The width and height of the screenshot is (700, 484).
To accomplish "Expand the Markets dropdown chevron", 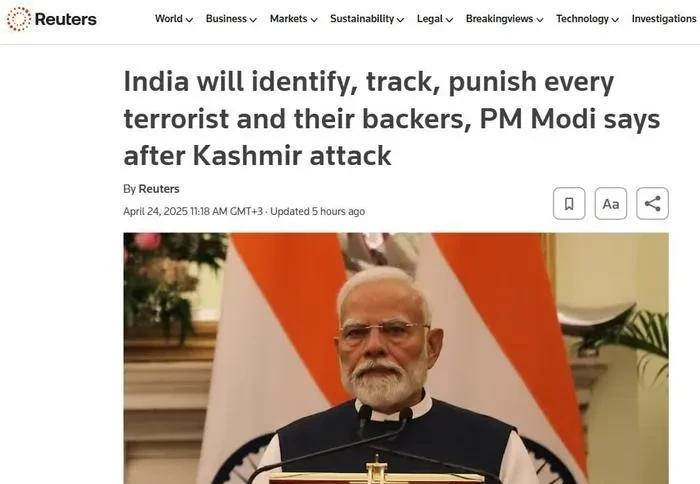I will pos(314,20).
